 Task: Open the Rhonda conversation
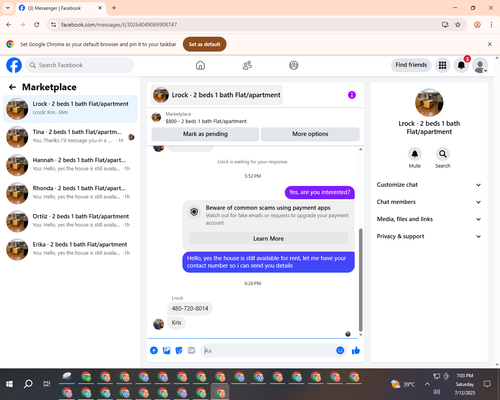(x=70, y=193)
